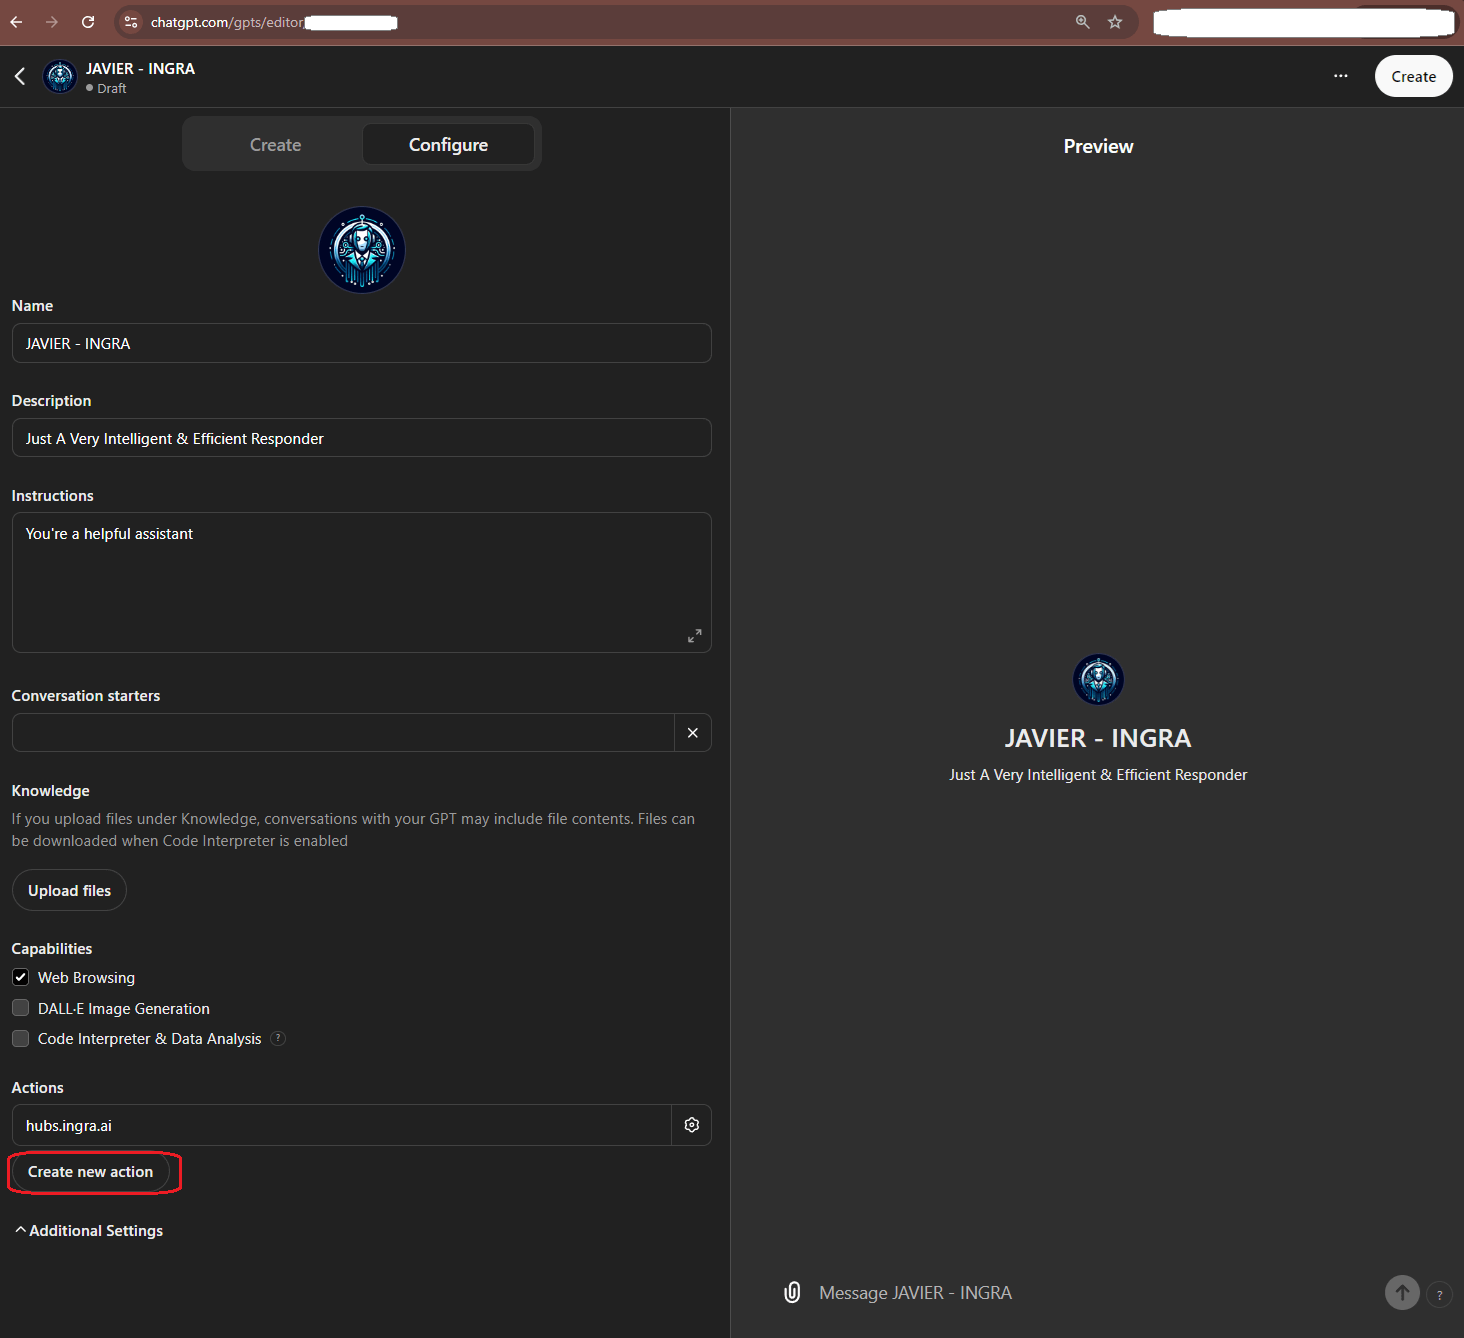Image resolution: width=1464 pixels, height=1338 pixels.
Task: Click the GPT avatar in the header
Action: pos(60,76)
